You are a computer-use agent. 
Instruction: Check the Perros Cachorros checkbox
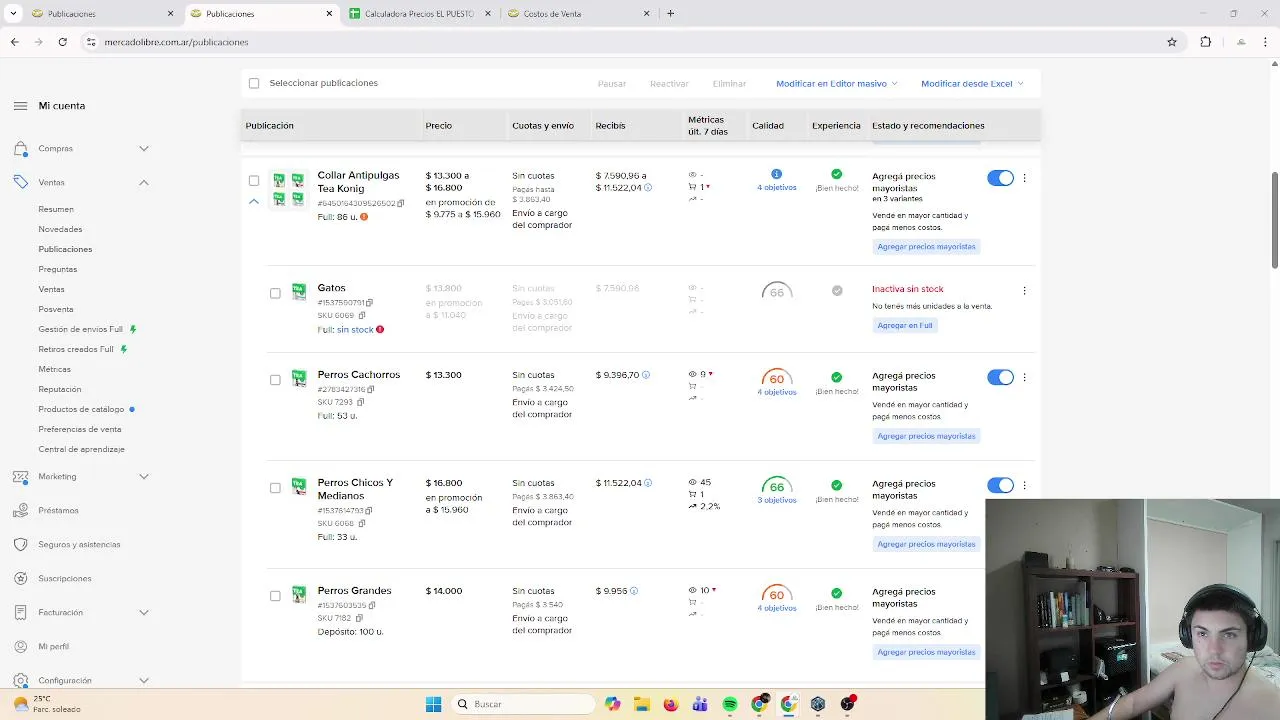click(275, 380)
